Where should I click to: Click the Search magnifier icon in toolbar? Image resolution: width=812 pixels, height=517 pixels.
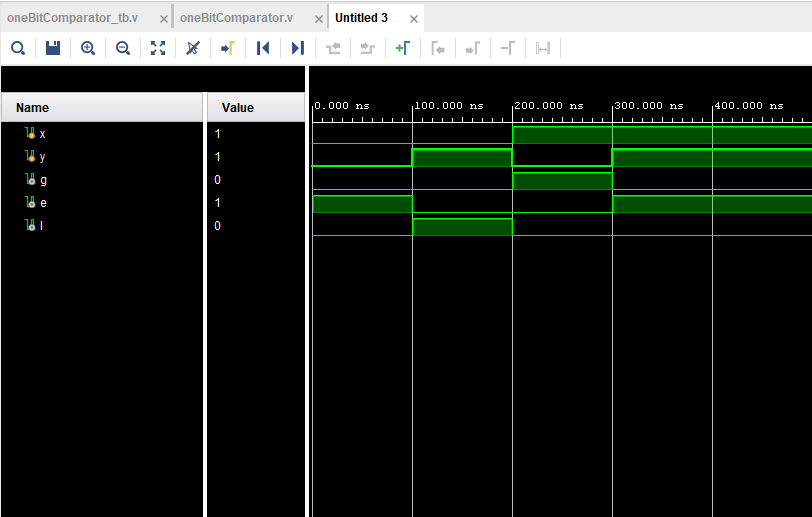[18, 48]
